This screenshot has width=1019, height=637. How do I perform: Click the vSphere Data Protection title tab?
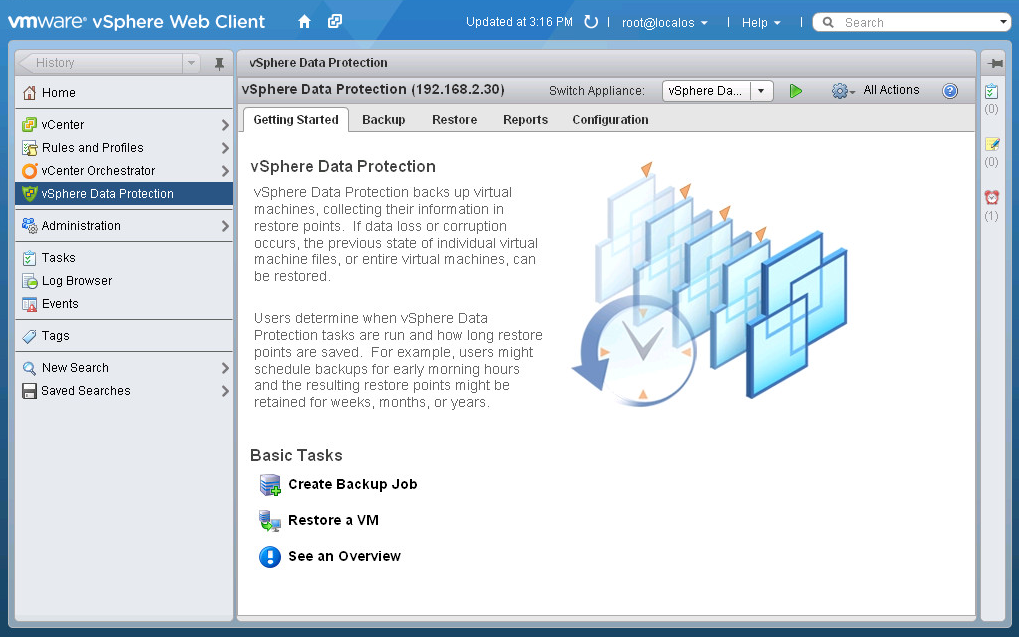coord(318,63)
